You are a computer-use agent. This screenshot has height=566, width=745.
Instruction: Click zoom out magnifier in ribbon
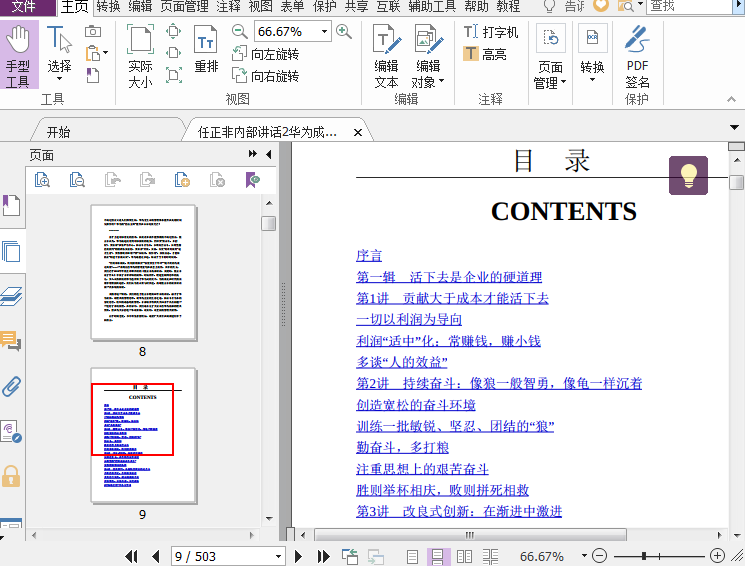pos(240,32)
